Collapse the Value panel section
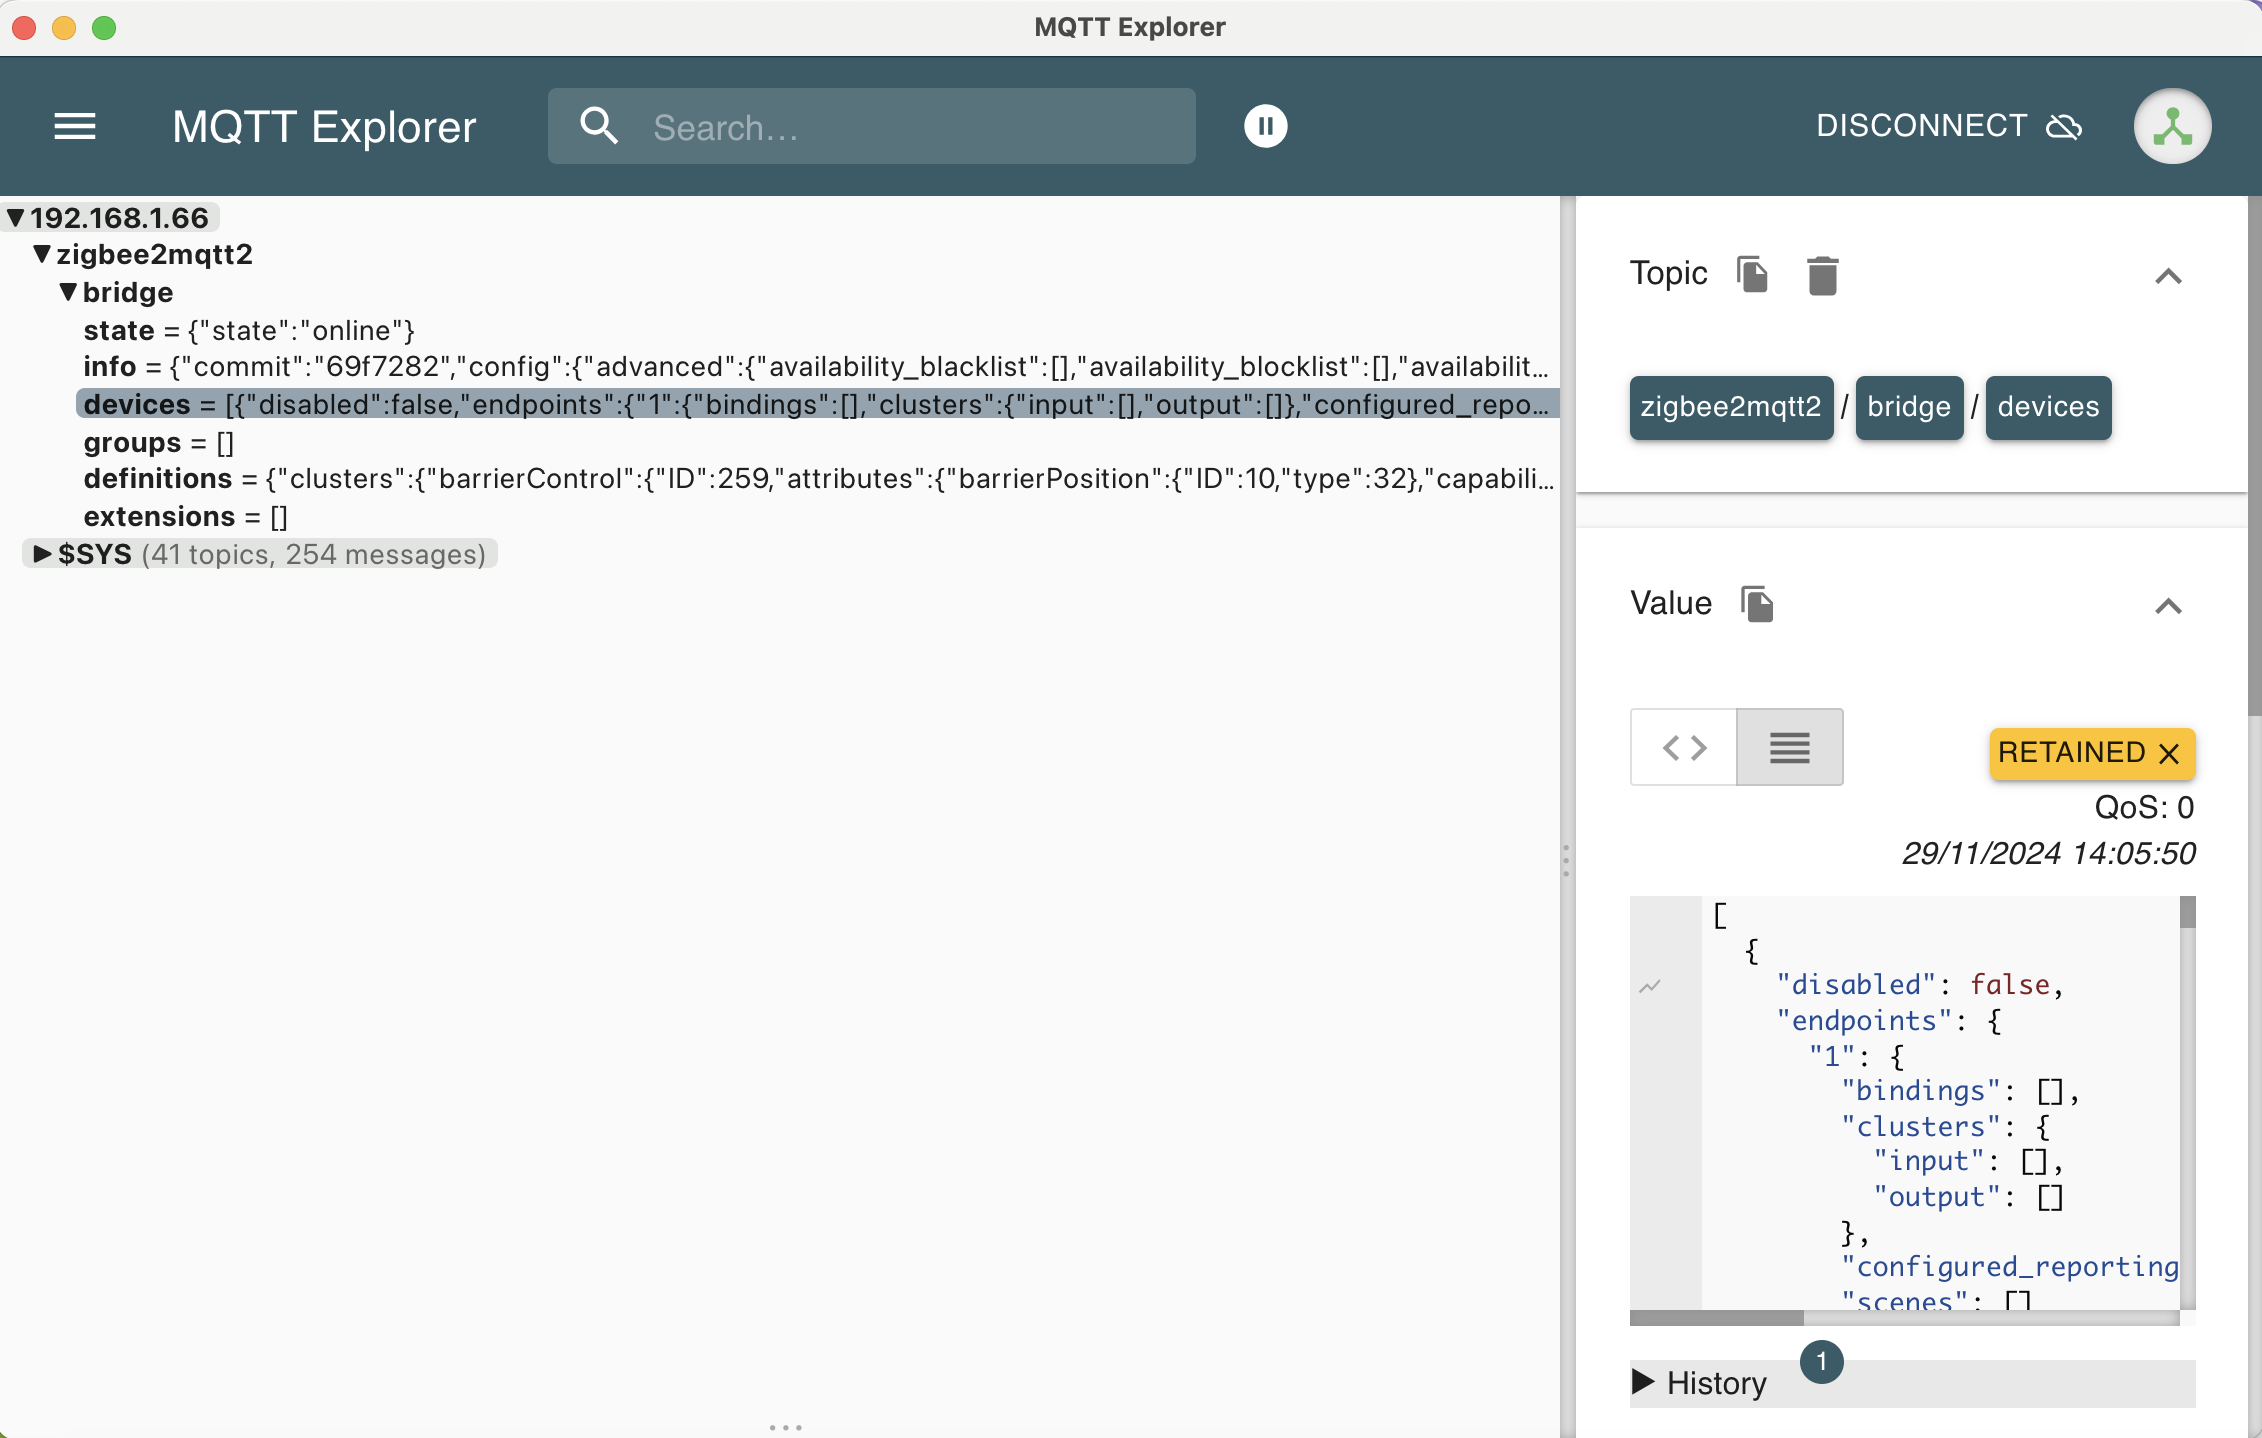The height and width of the screenshot is (1438, 2262). 2167,606
